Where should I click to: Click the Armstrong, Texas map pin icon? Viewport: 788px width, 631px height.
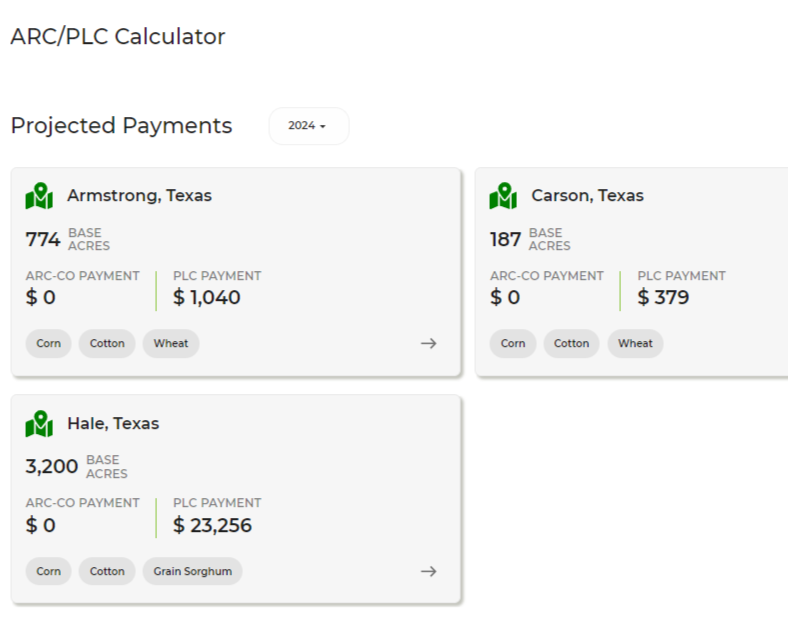pyautogui.click(x=39, y=196)
